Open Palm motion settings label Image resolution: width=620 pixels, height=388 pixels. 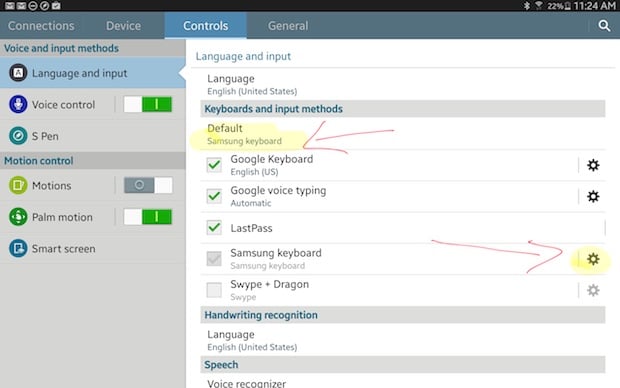pos(62,217)
